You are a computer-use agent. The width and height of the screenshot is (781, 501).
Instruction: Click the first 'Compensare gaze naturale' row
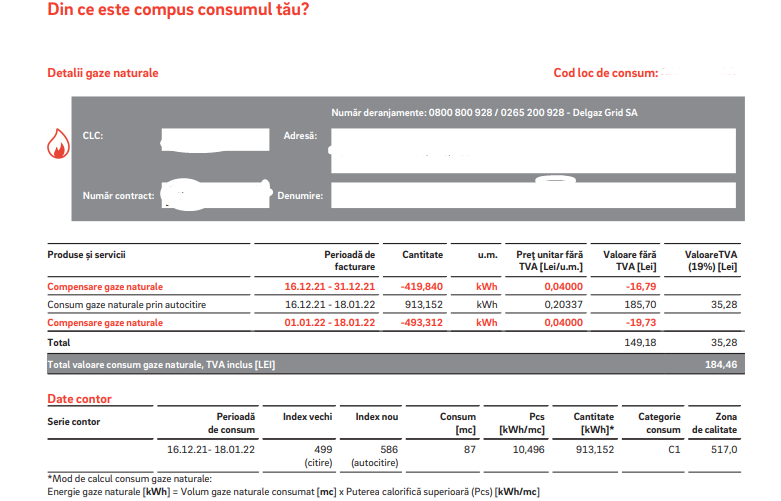(394, 287)
